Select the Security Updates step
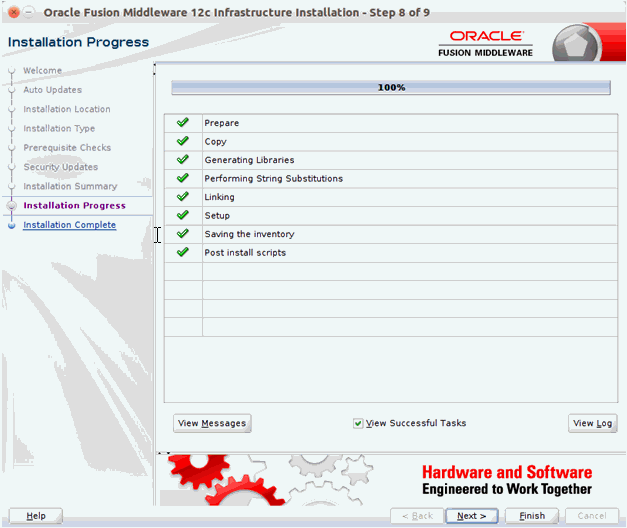 61,167
